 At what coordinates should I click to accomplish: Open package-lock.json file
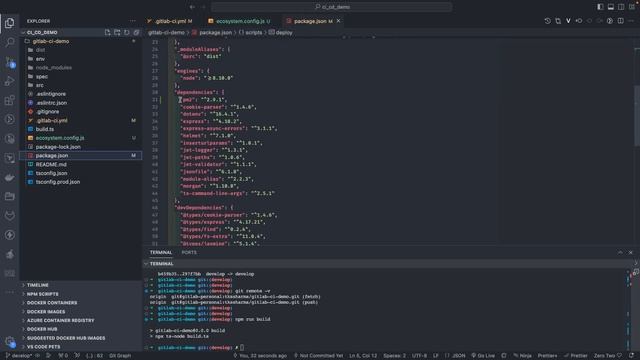tap(81, 147)
